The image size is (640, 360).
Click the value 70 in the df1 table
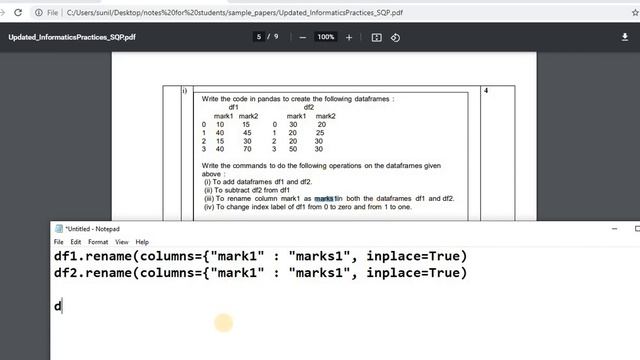247,149
